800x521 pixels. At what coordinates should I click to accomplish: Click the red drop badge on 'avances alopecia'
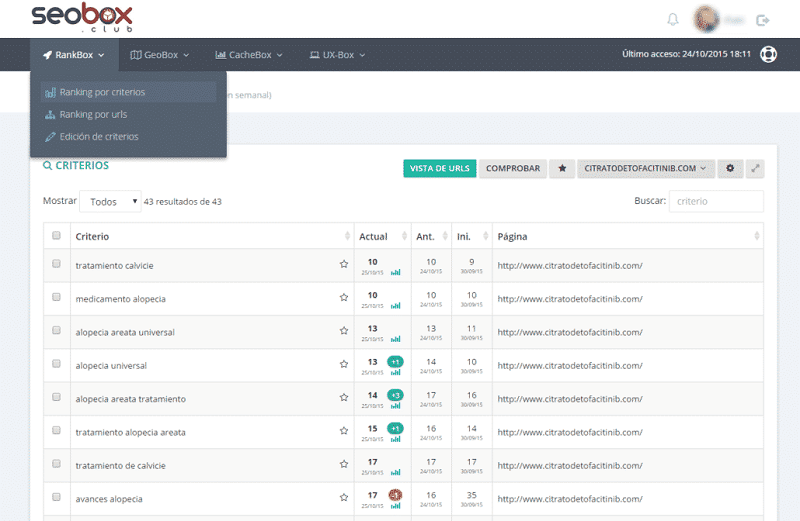(x=395, y=494)
